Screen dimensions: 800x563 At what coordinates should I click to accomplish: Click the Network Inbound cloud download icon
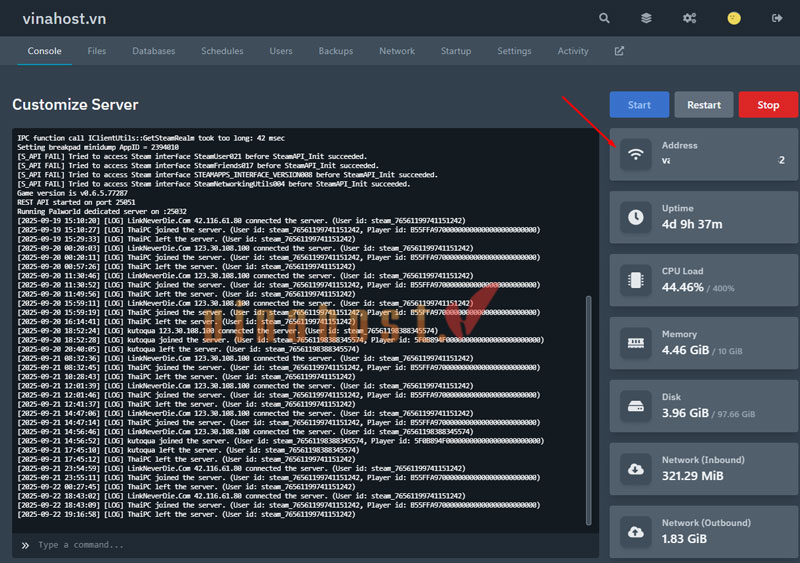[x=636, y=468]
